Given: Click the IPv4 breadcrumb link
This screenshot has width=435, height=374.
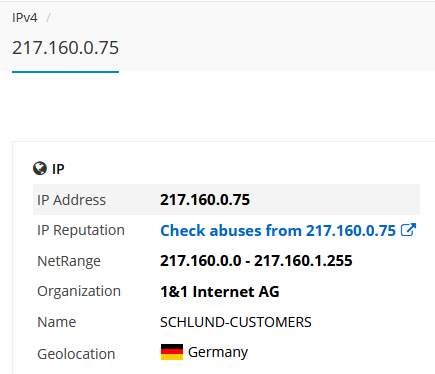Looking at the screenshot, I should (x=25, y=18).
